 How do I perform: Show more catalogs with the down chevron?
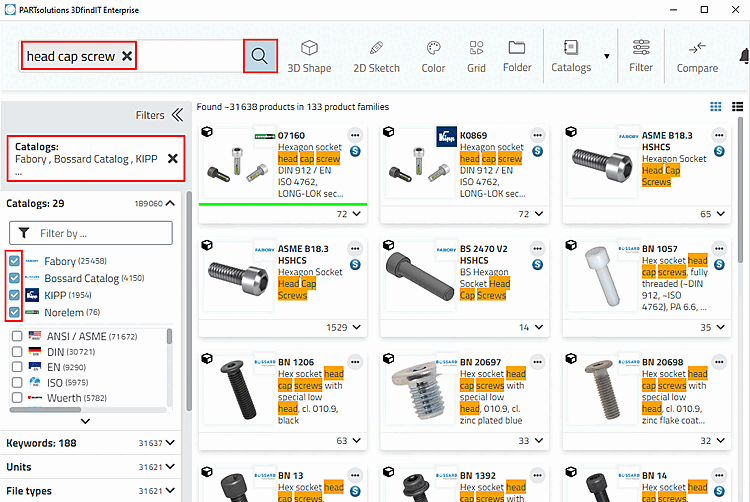click(85, 421)
